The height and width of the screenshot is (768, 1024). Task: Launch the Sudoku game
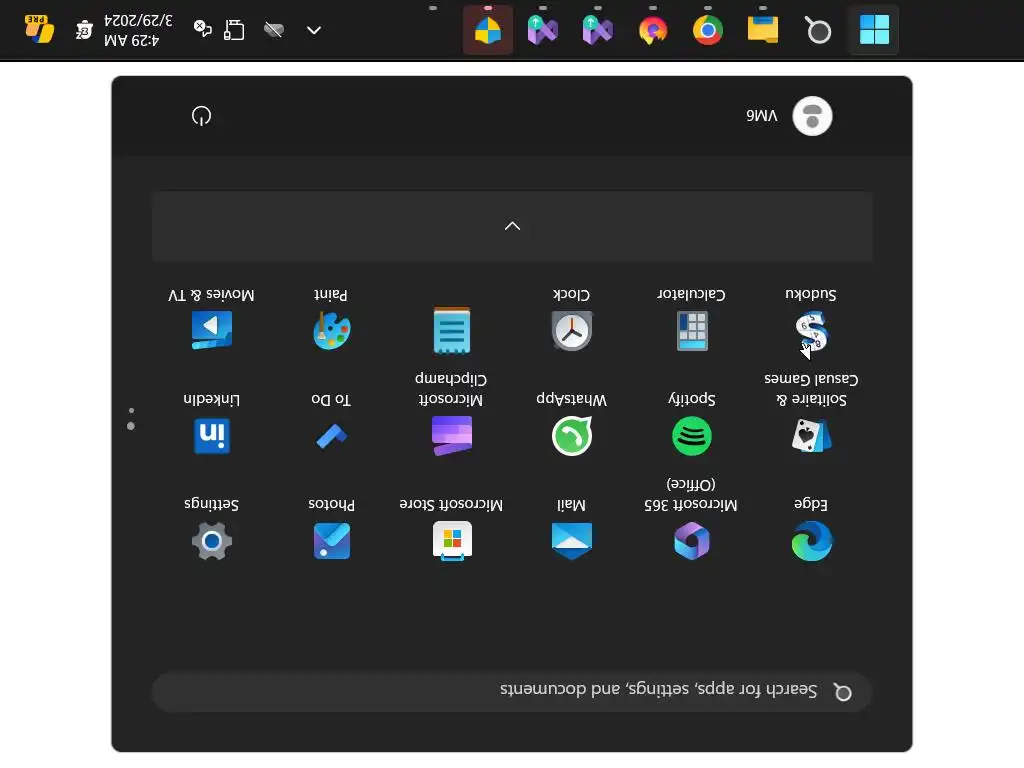811,331
